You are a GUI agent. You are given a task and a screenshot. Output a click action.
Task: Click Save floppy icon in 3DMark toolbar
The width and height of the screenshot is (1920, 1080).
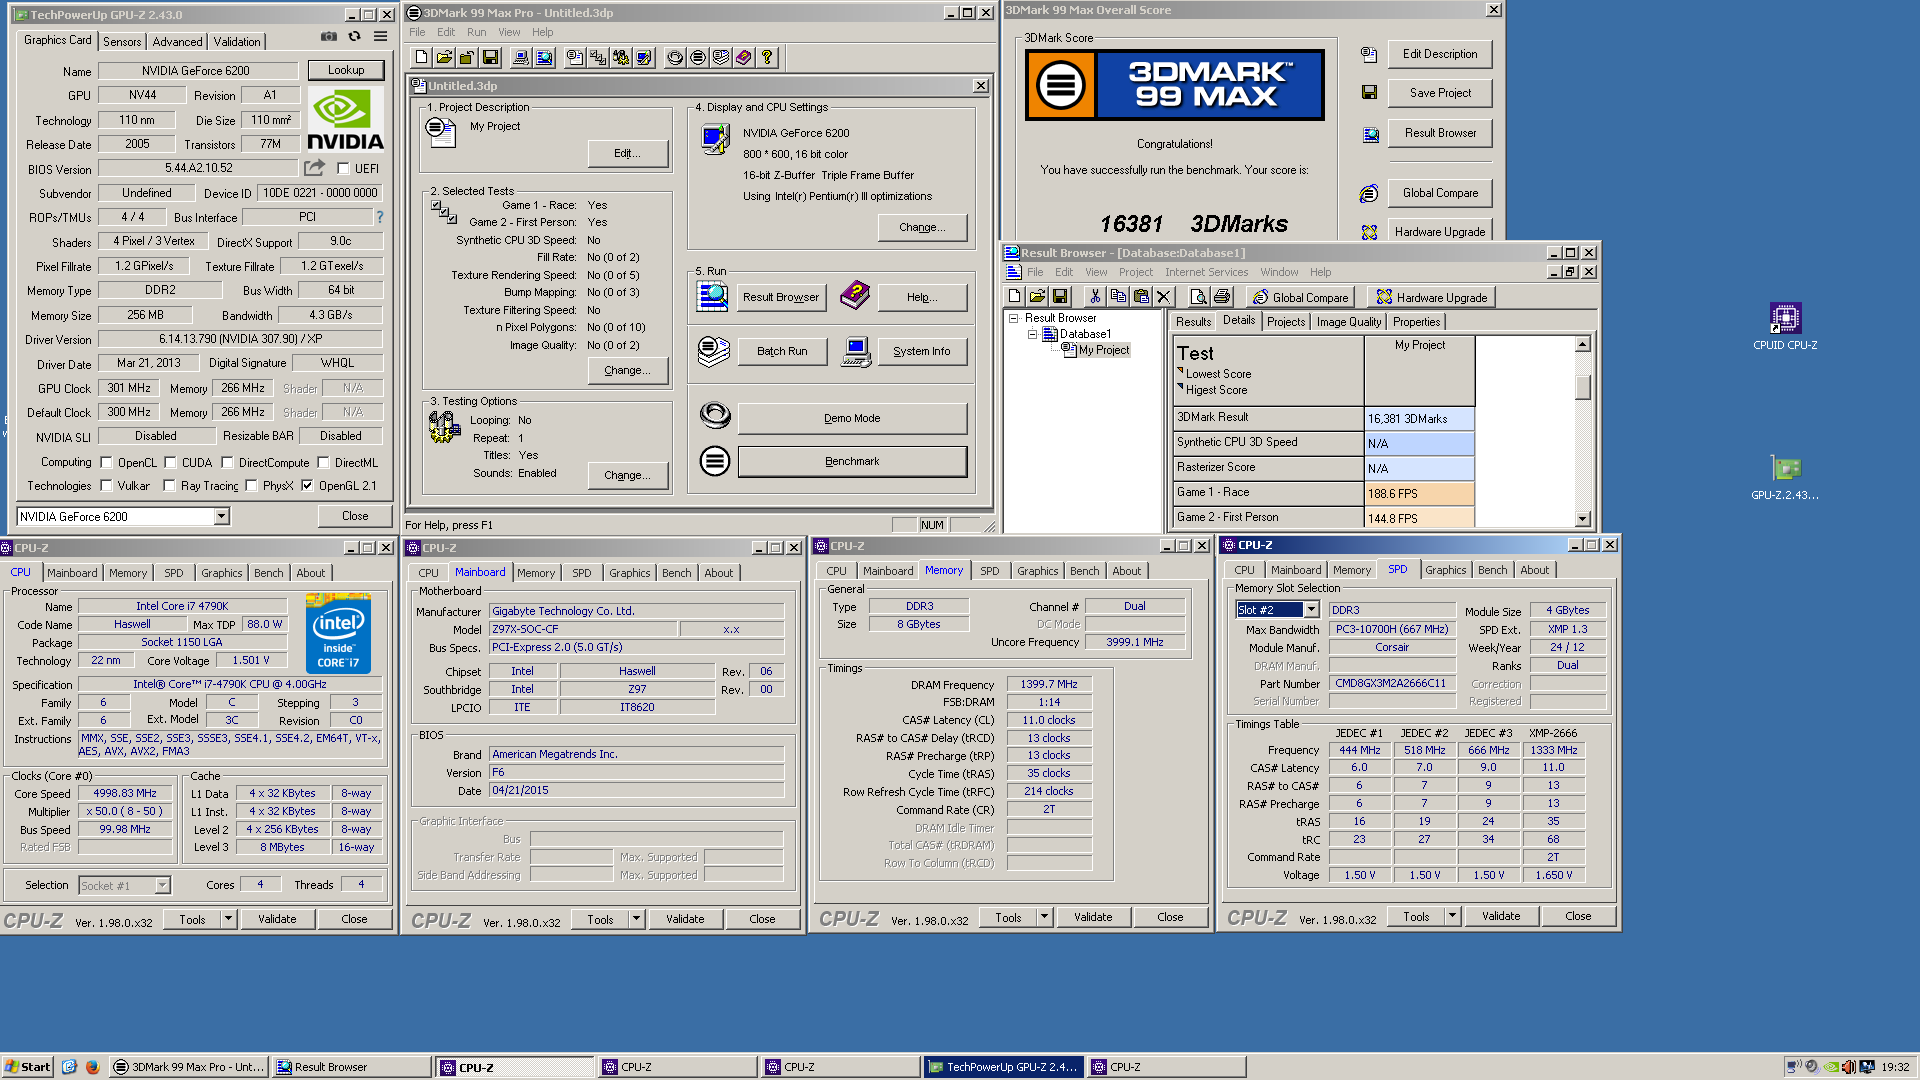490,58
